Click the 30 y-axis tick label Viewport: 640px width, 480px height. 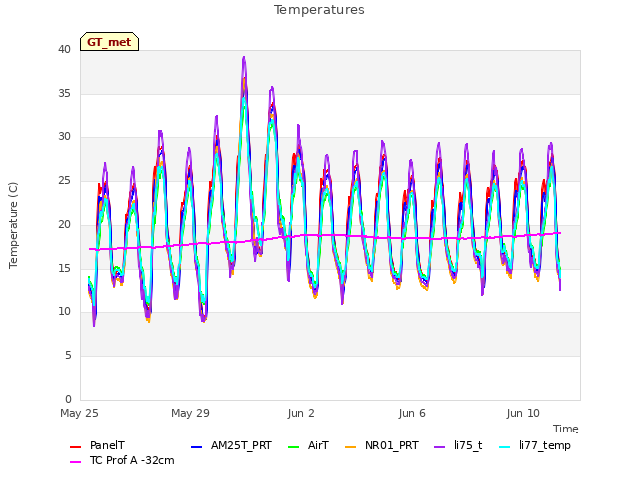(64, 137)
